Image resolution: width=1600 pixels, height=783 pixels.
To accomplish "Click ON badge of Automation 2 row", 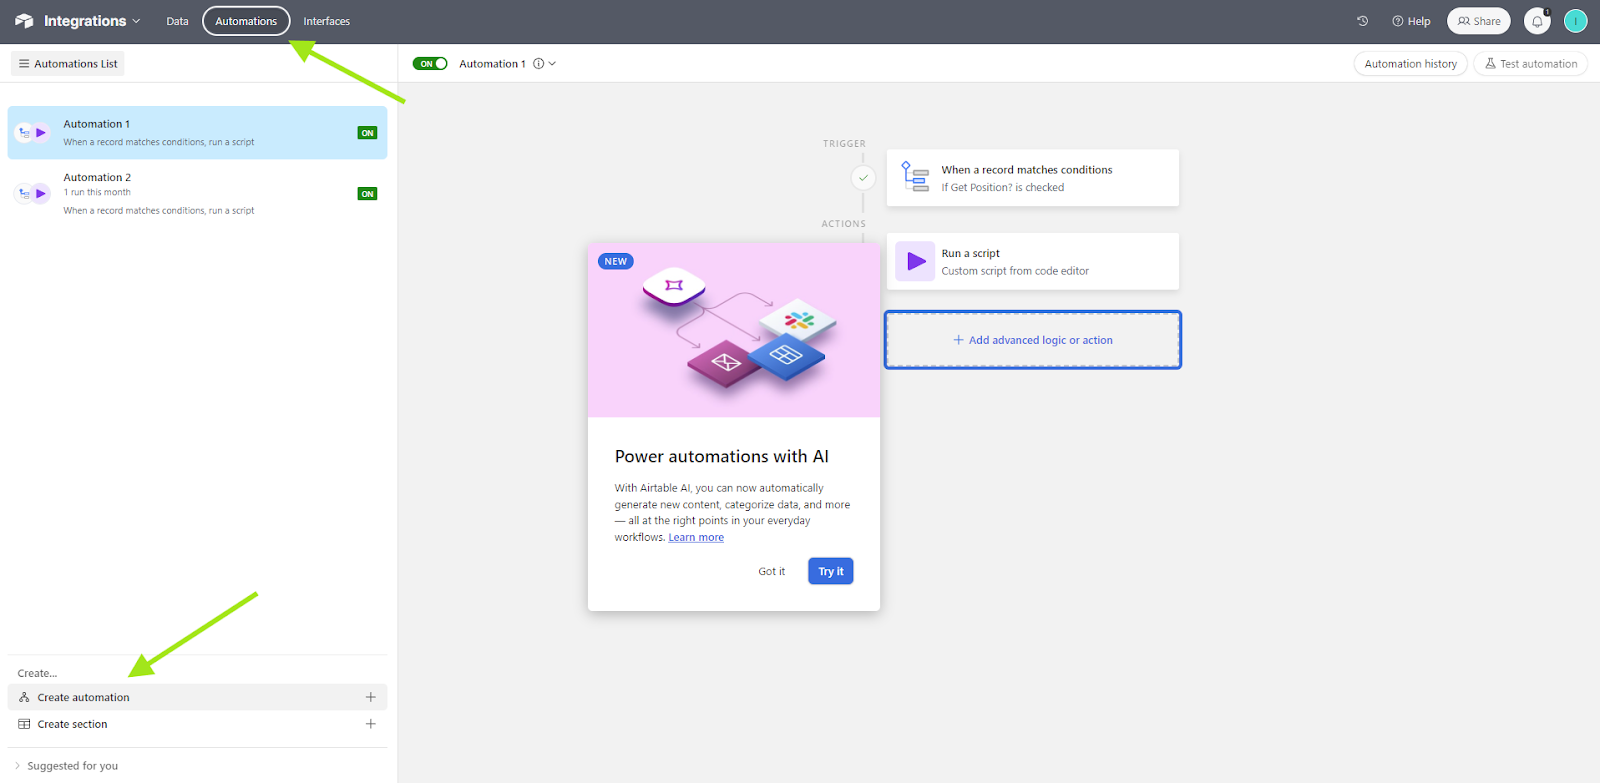I will pyautogui.click(x=367, y=194).
